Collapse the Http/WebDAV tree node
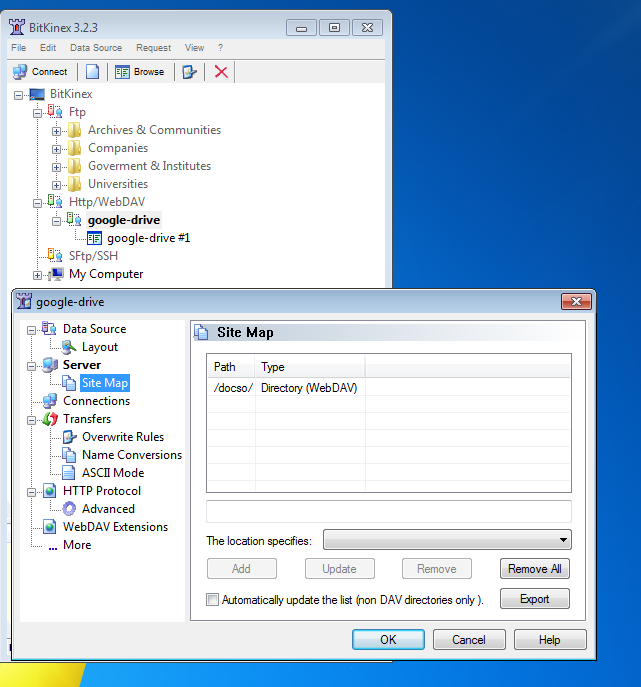The width and height of the screenshot is (641, 687). pyautogui.click(x=38, y=203)
